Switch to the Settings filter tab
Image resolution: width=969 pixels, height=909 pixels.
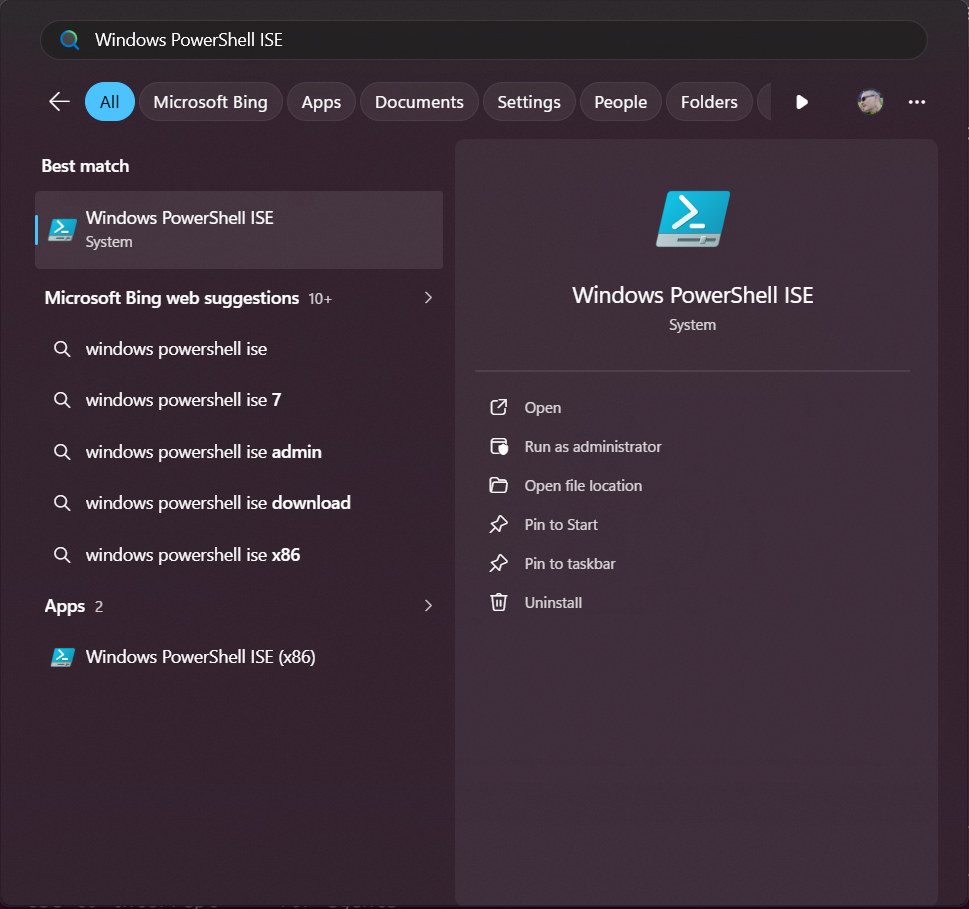click(529, 101)
